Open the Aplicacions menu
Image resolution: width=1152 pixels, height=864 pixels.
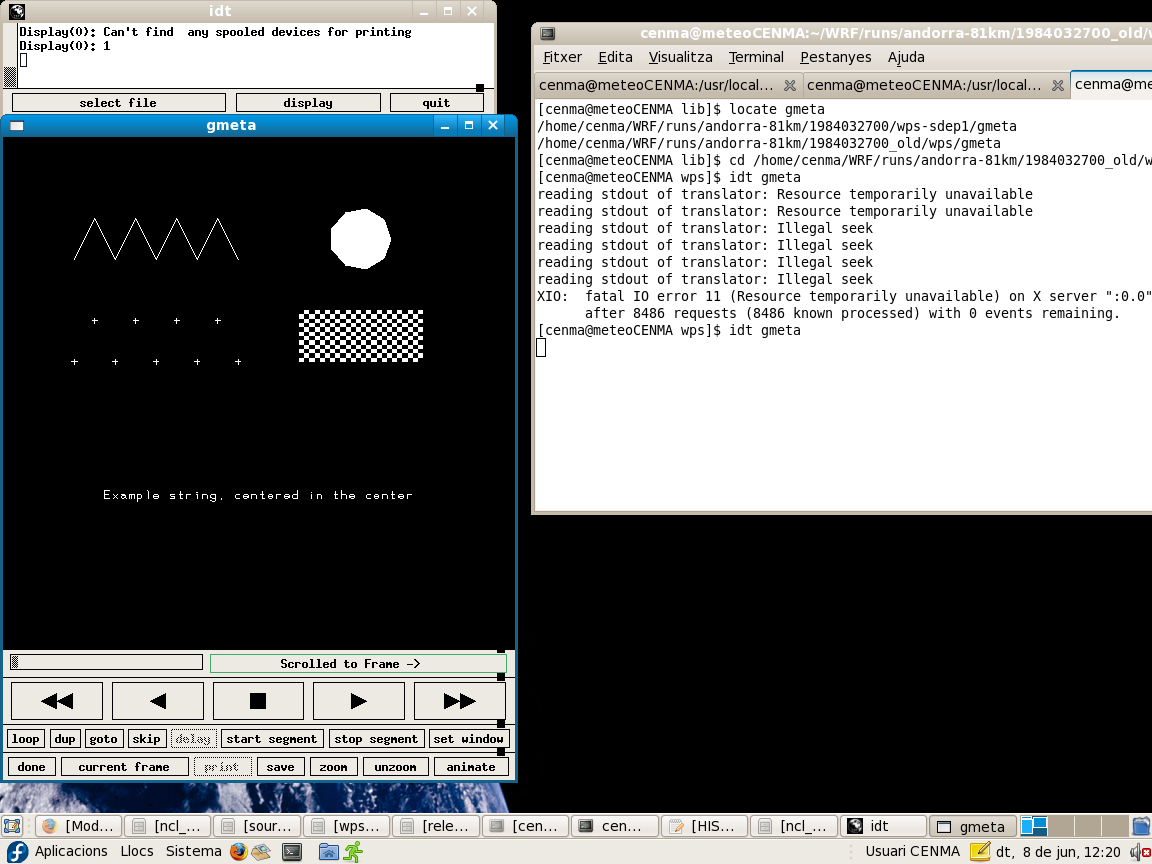[71, 852]
